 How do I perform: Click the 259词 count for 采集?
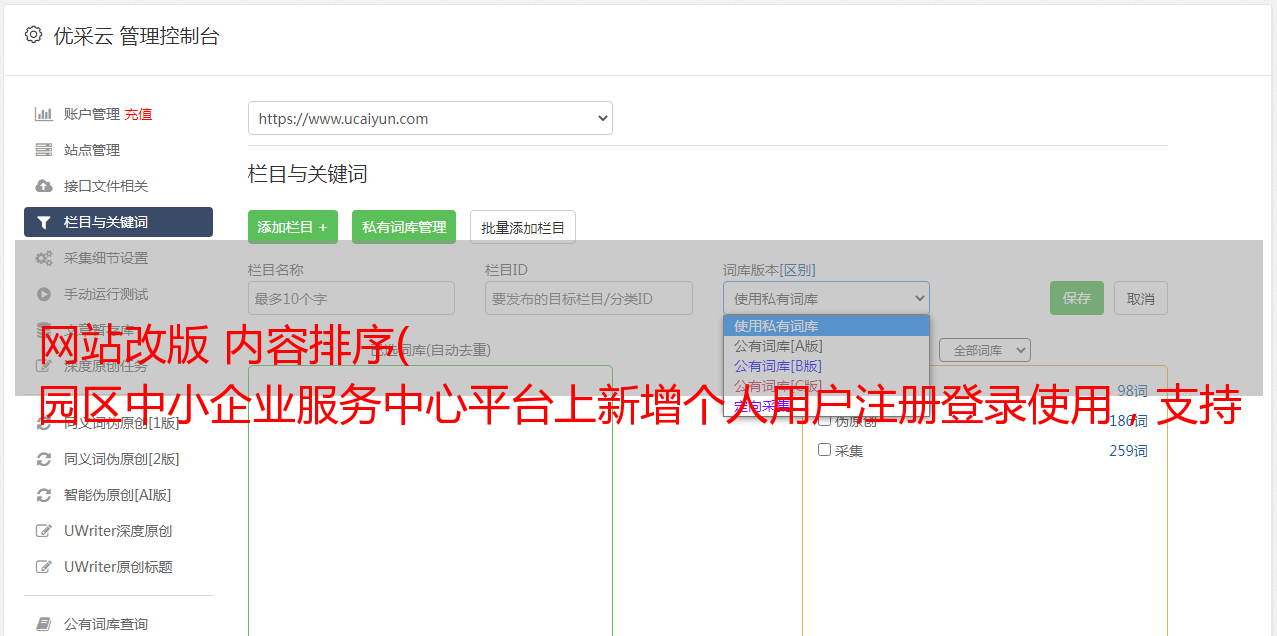coord(1128,451)
